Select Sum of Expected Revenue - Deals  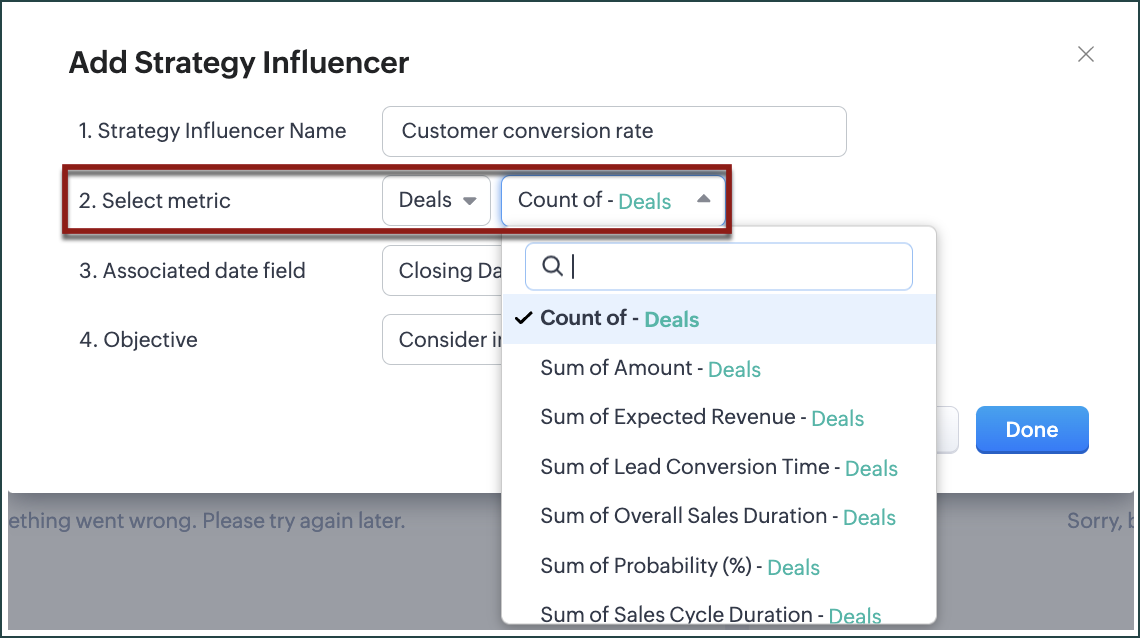[702, 418]
